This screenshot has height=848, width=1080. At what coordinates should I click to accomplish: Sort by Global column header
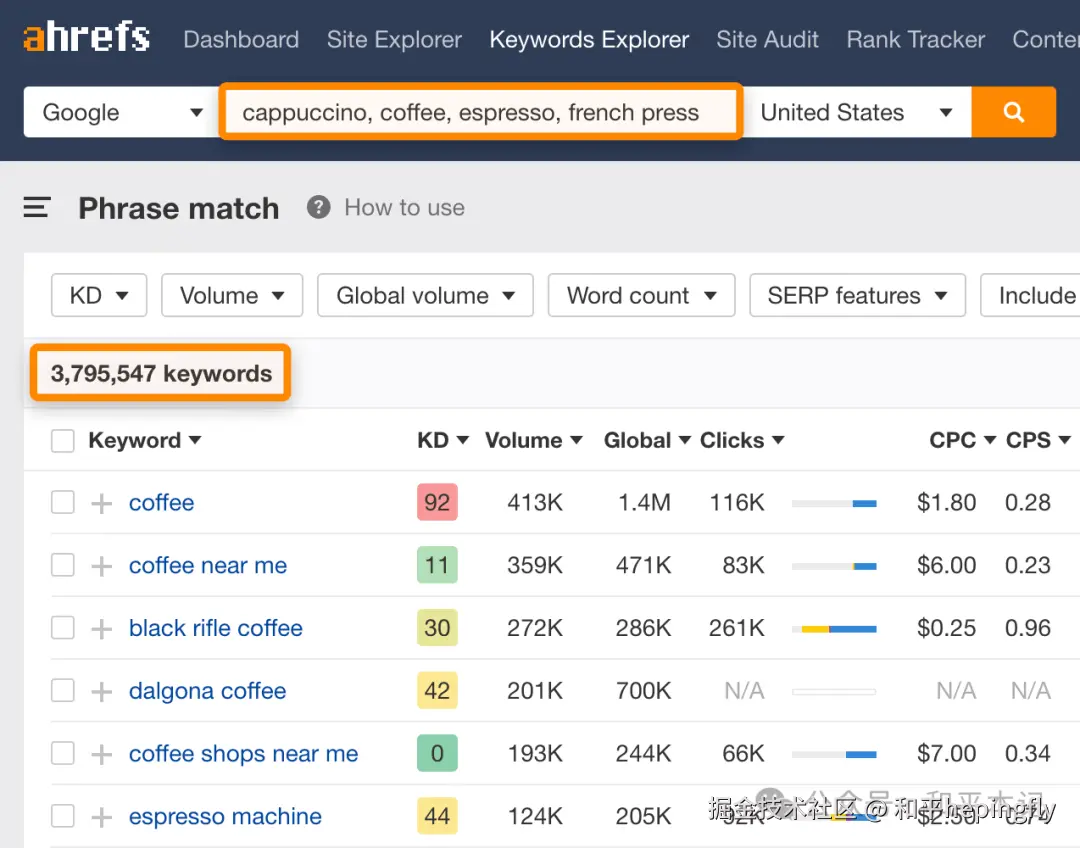coord(647,440)
